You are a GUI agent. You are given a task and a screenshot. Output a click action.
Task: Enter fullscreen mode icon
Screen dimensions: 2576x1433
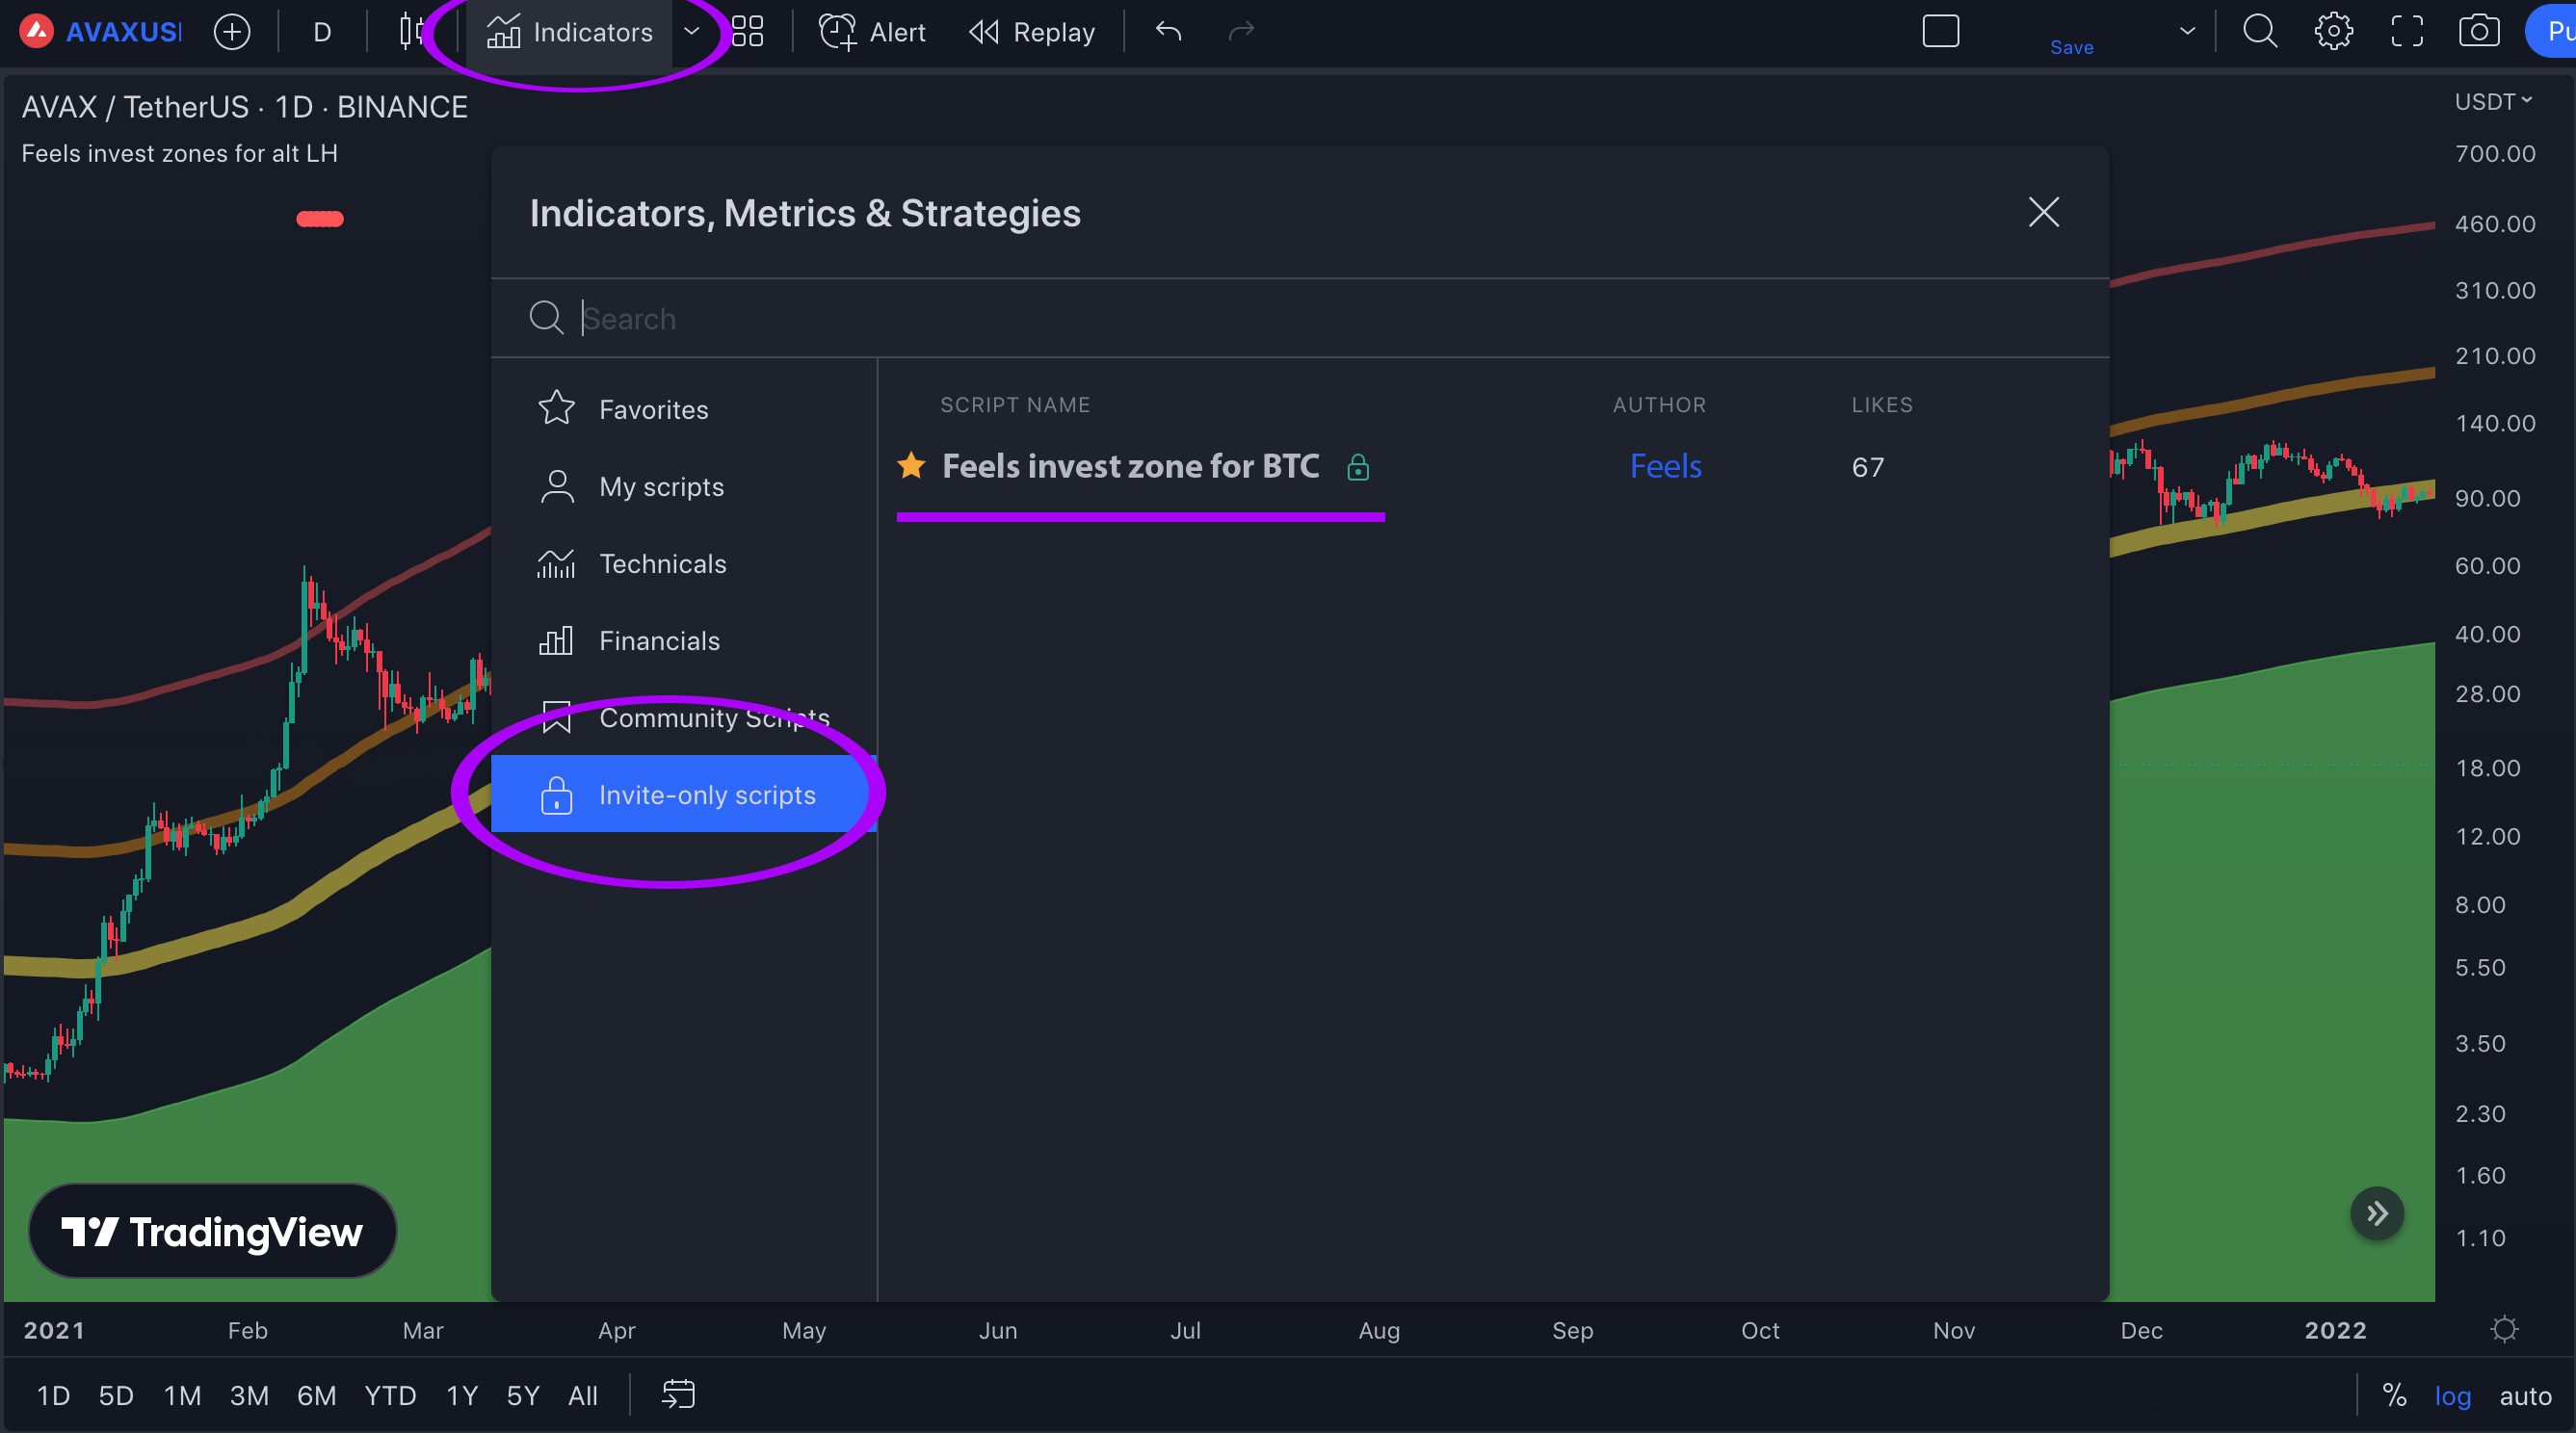(2407, 32)
